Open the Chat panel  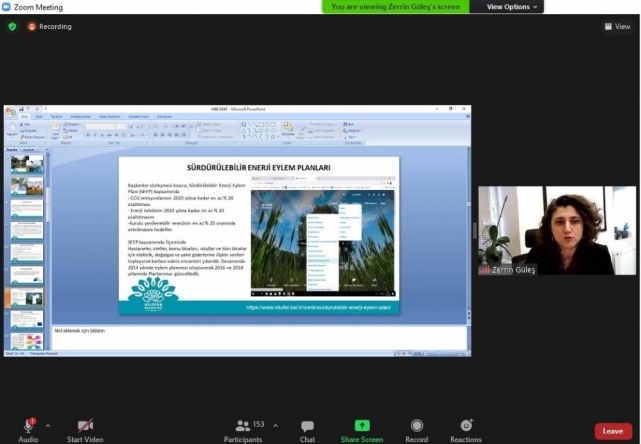pos(307,429)
